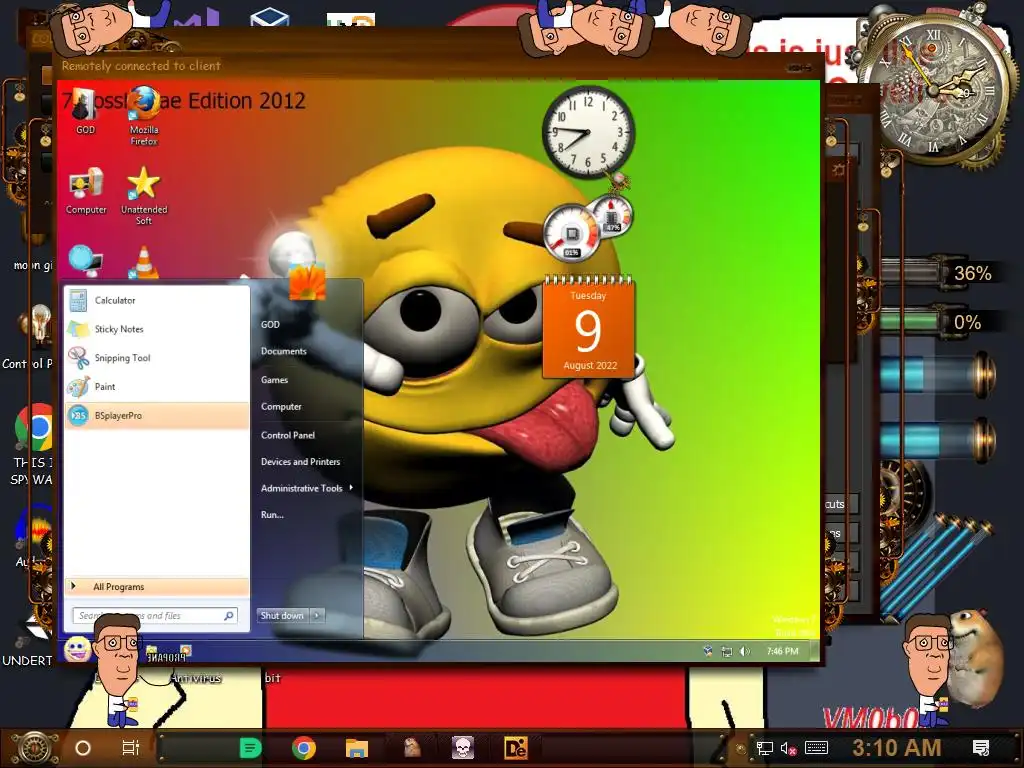Open Mozilla Firefox desktop shortcut

click(144, 116)
